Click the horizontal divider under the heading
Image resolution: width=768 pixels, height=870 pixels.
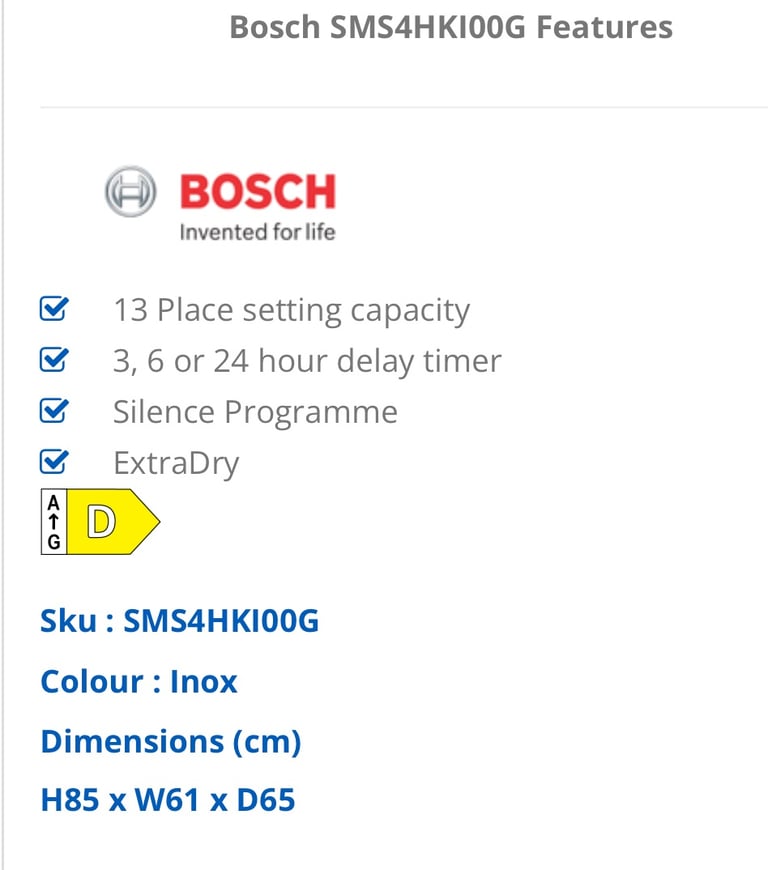(400, 107)
